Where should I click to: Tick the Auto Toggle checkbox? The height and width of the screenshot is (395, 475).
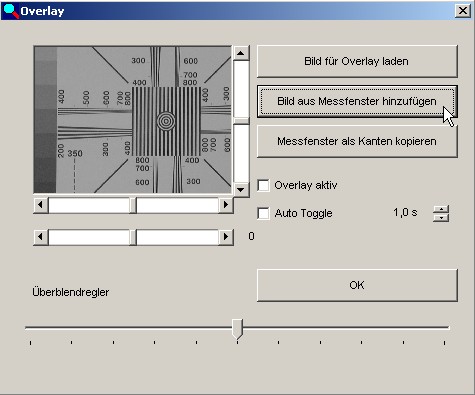263,213
